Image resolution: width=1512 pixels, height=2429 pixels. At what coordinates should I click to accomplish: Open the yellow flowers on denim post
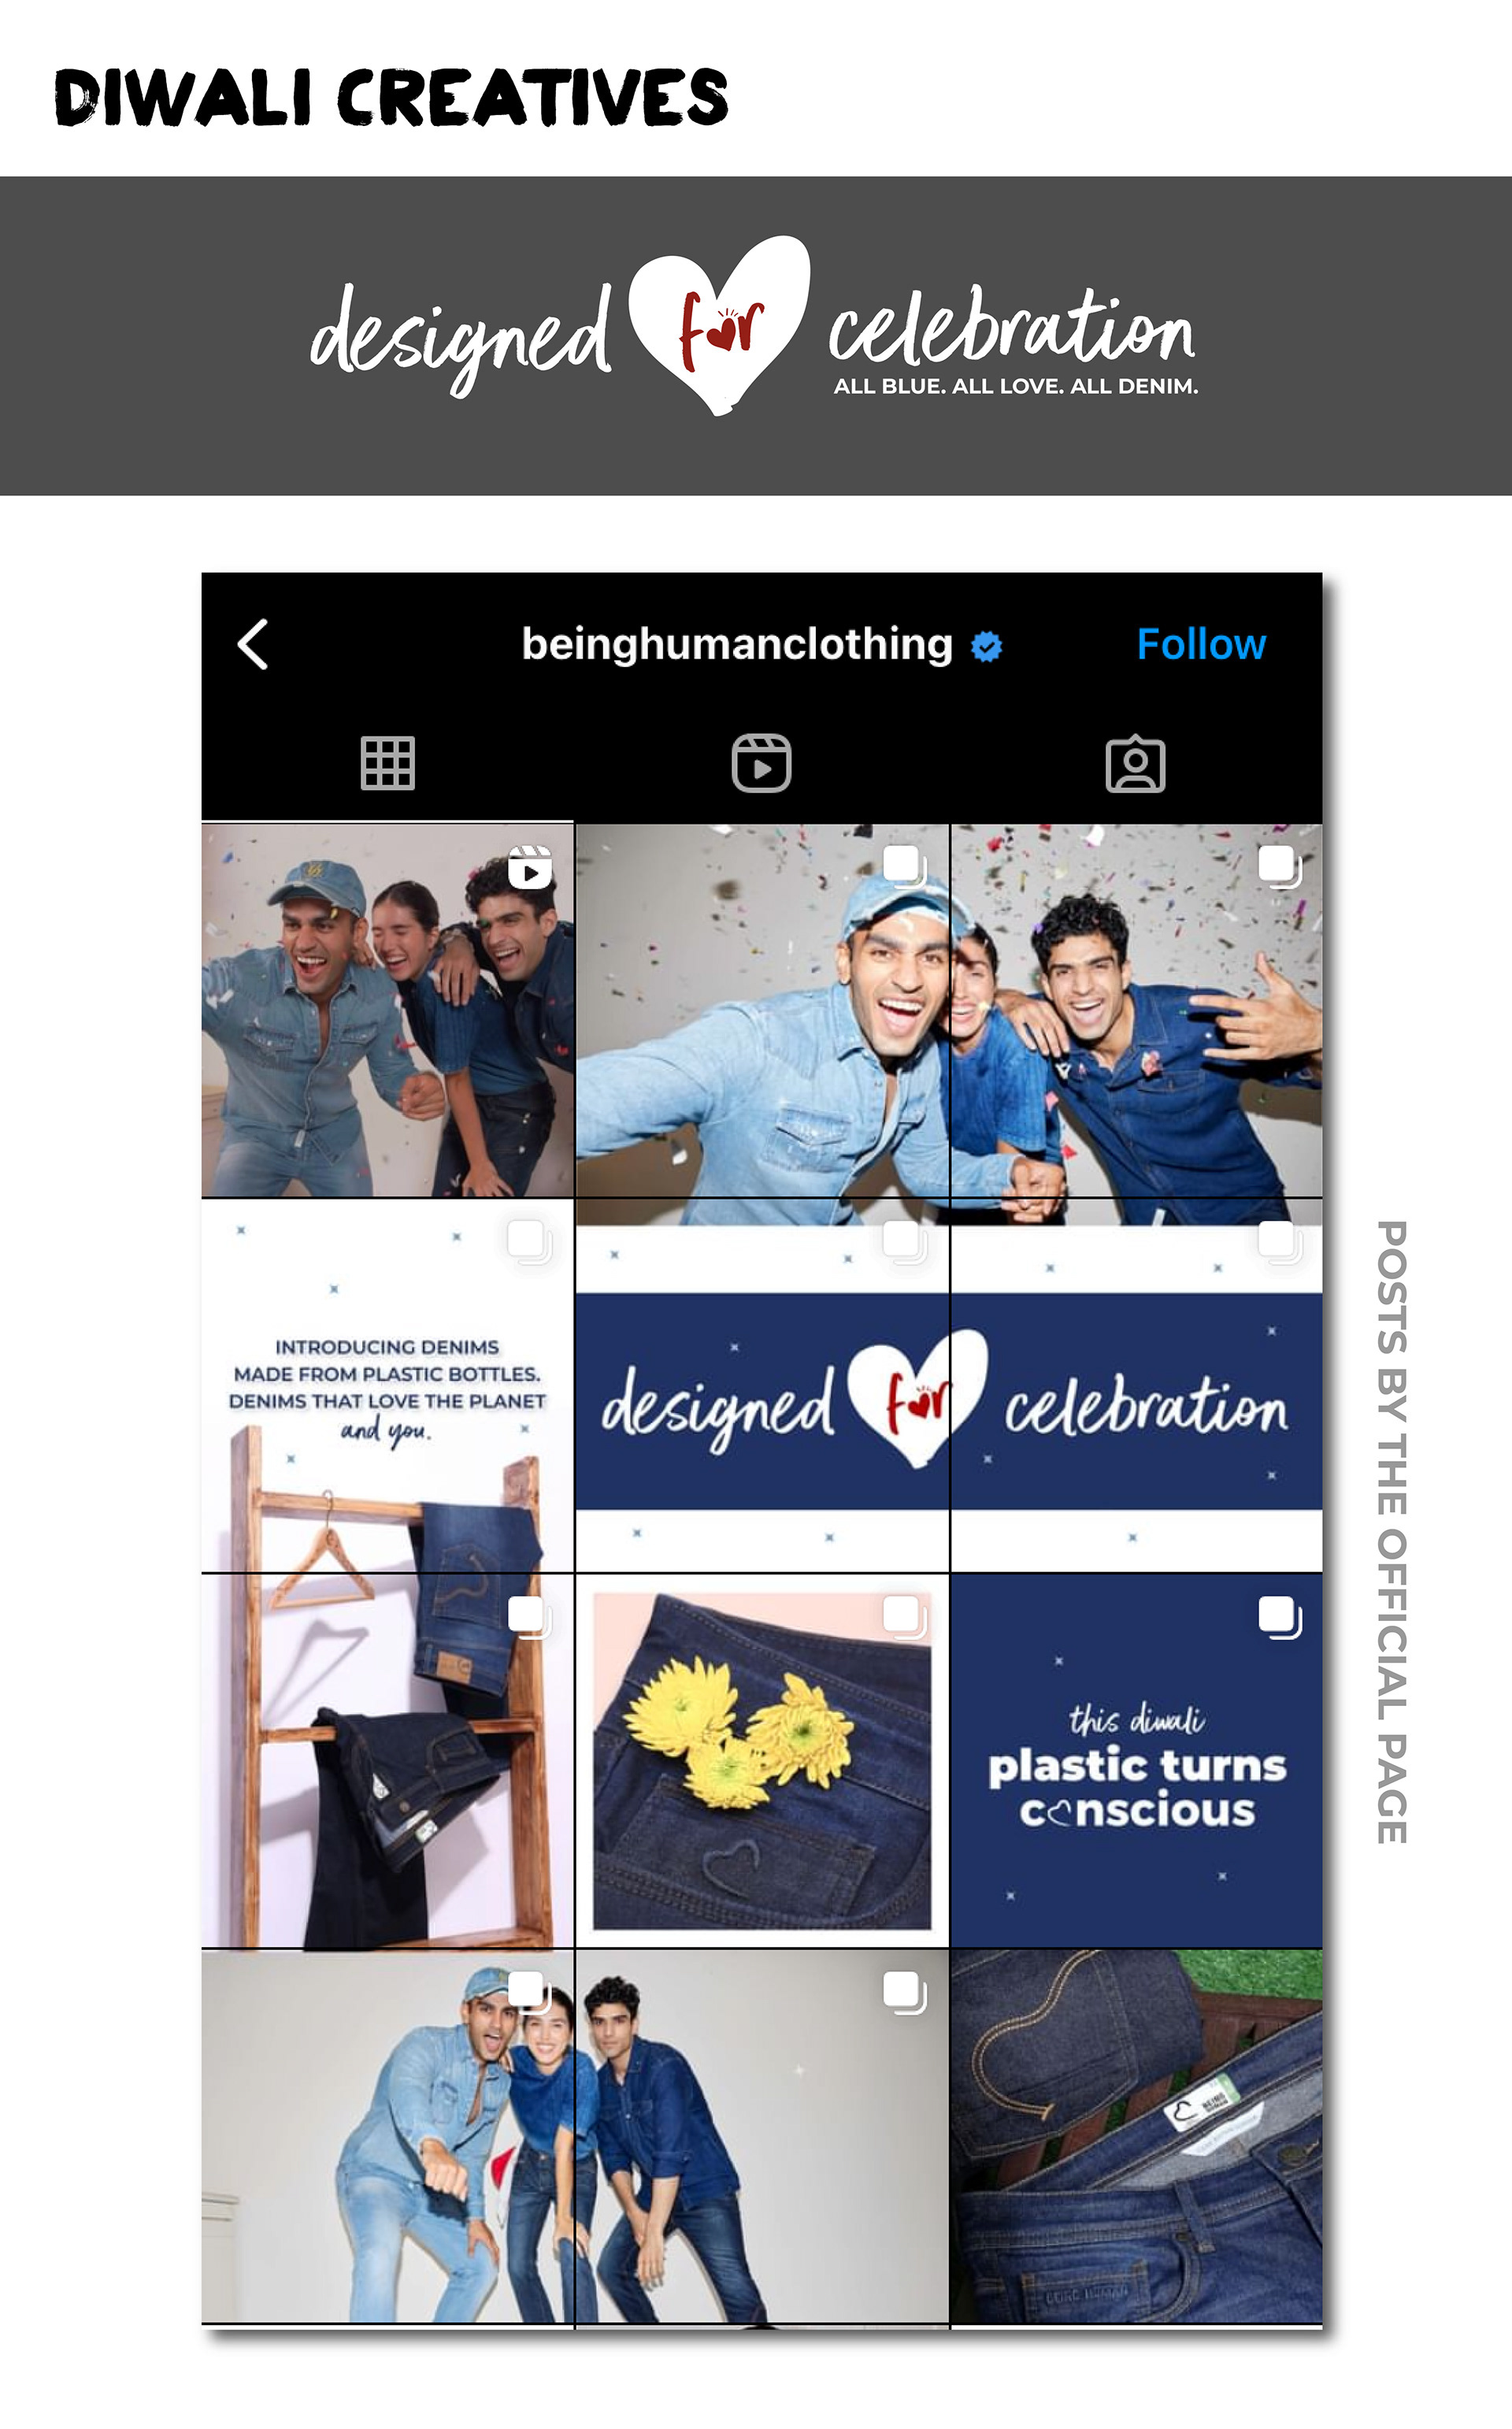pyautogui.click(x=762, y=1761)
